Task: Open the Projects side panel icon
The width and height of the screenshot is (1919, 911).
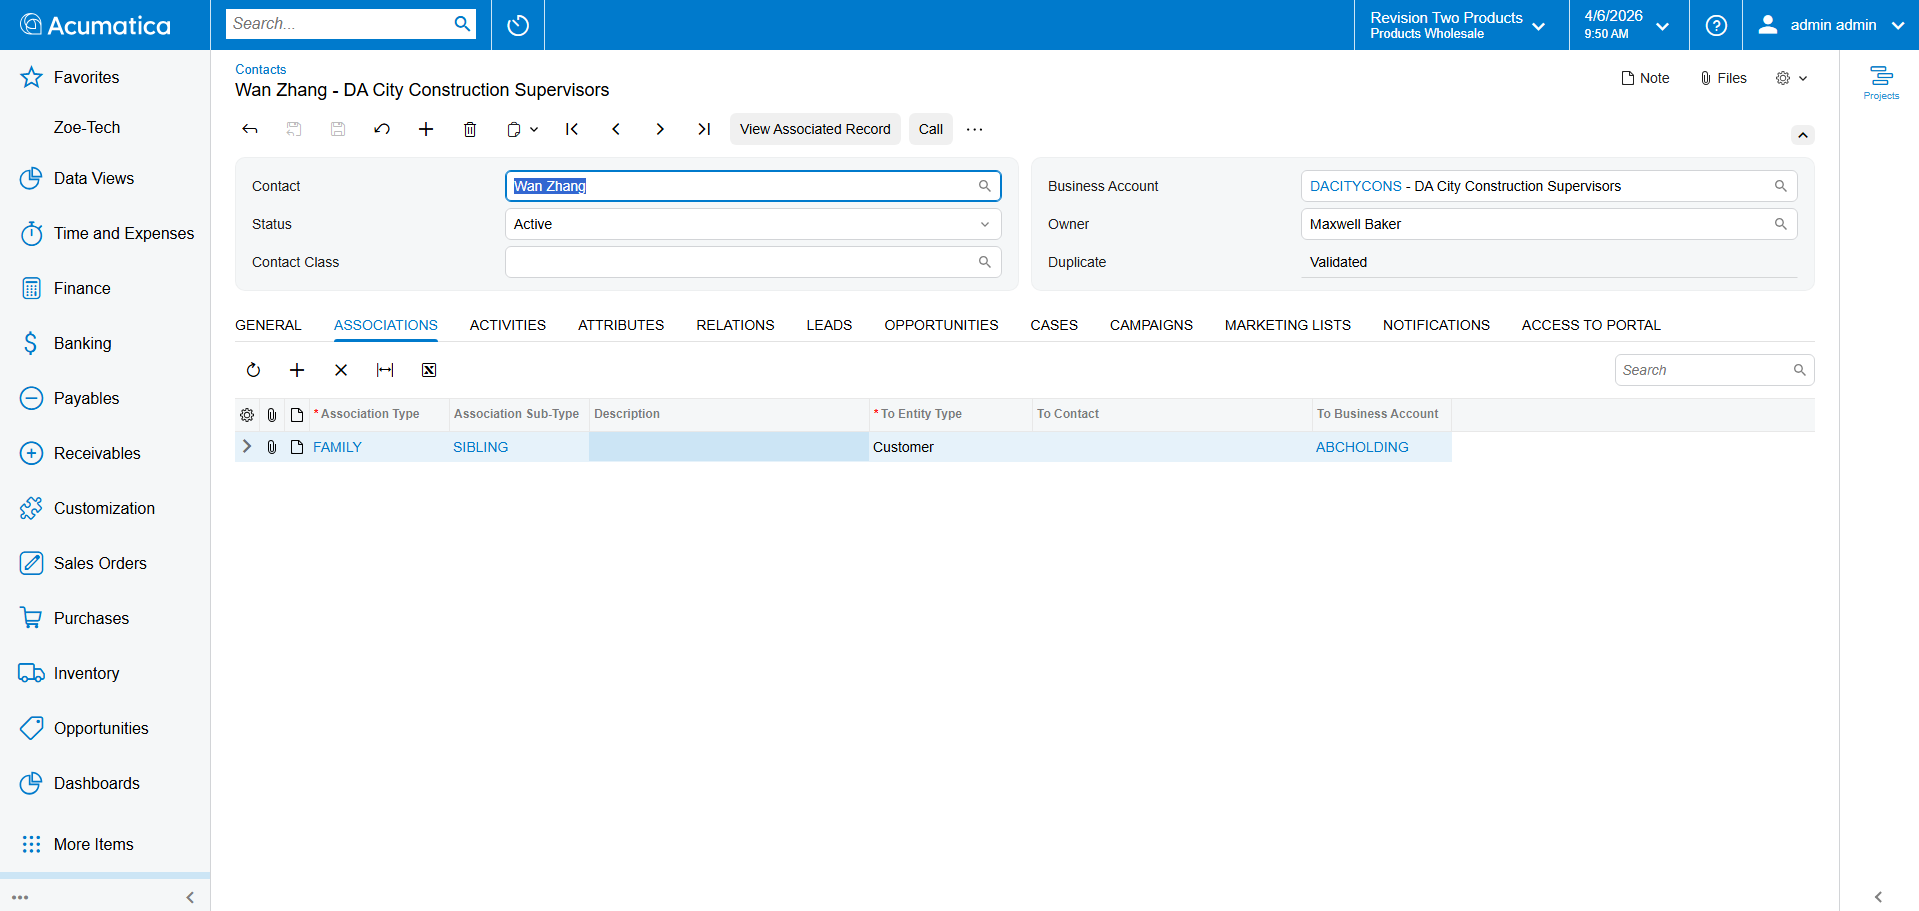Action: pos(1881,82)
